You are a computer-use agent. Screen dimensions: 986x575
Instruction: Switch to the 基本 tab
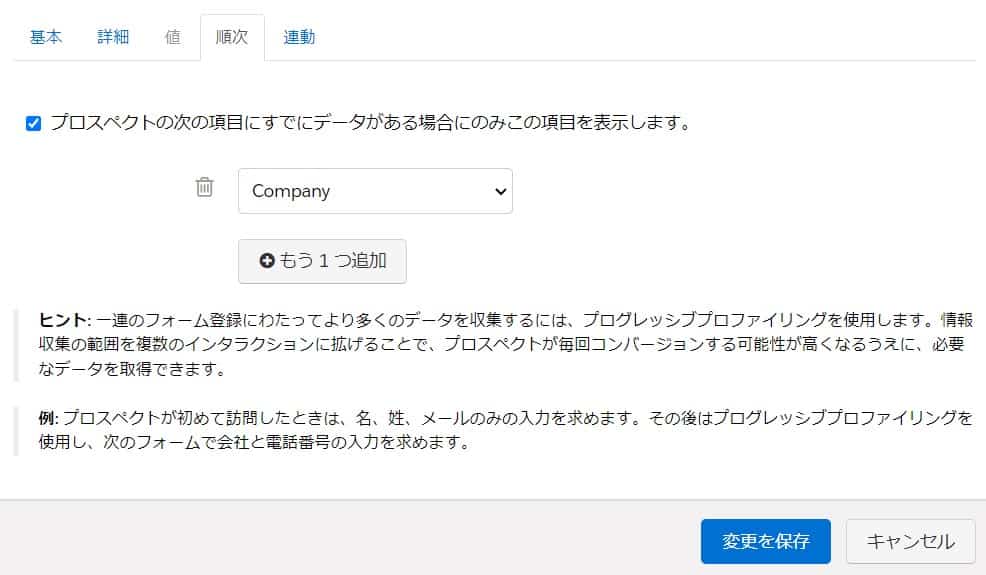coord(46,37)
